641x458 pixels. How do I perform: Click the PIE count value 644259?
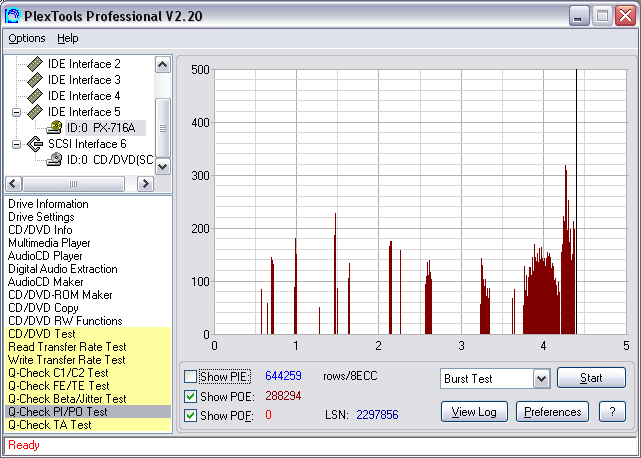(283, 376)
